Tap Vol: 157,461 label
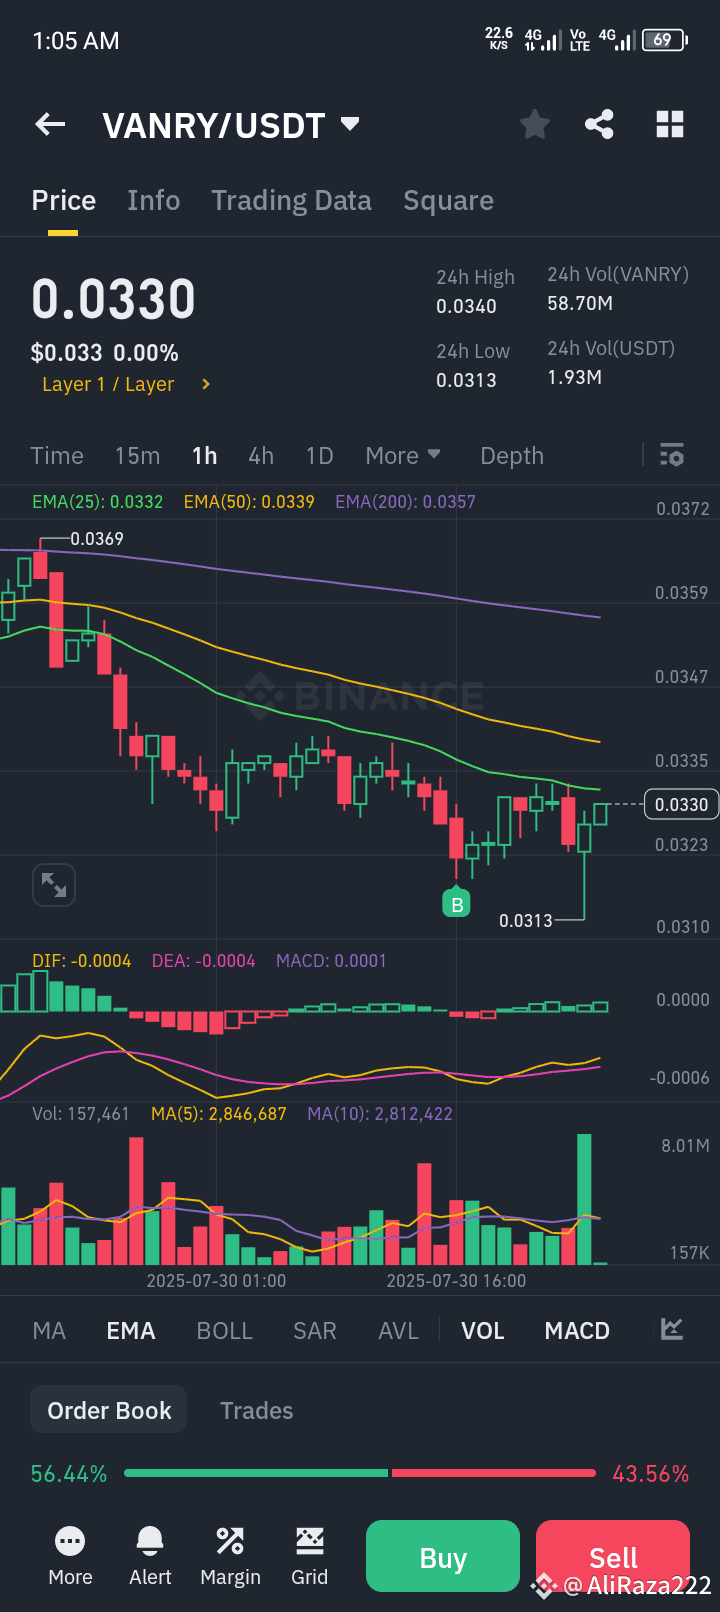The image size is (720, 1612). [x=81, y=1114]
